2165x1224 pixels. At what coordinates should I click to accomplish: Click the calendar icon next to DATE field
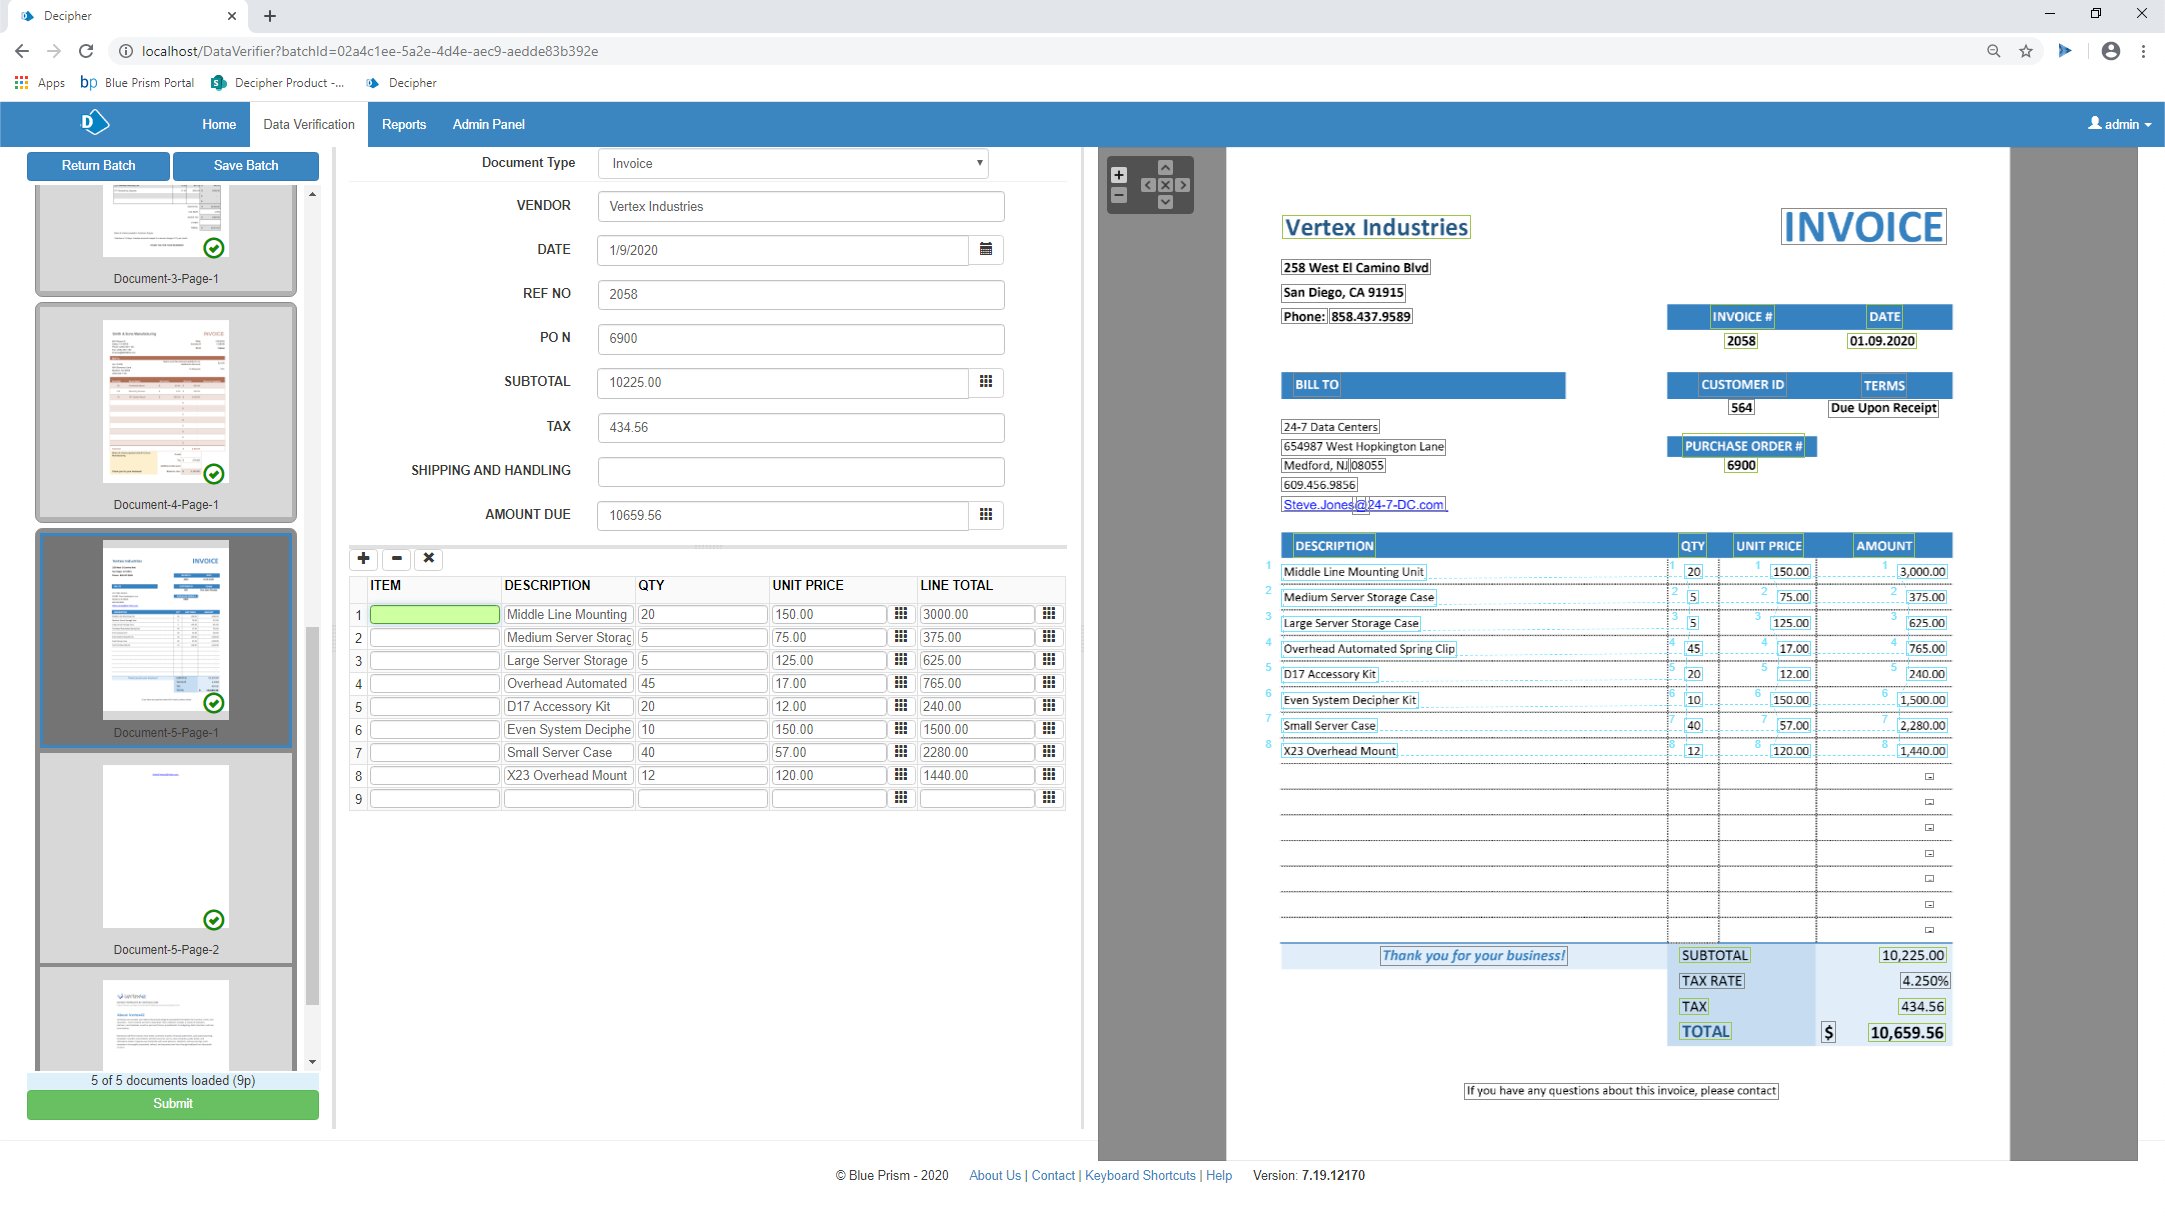(986, 248)
